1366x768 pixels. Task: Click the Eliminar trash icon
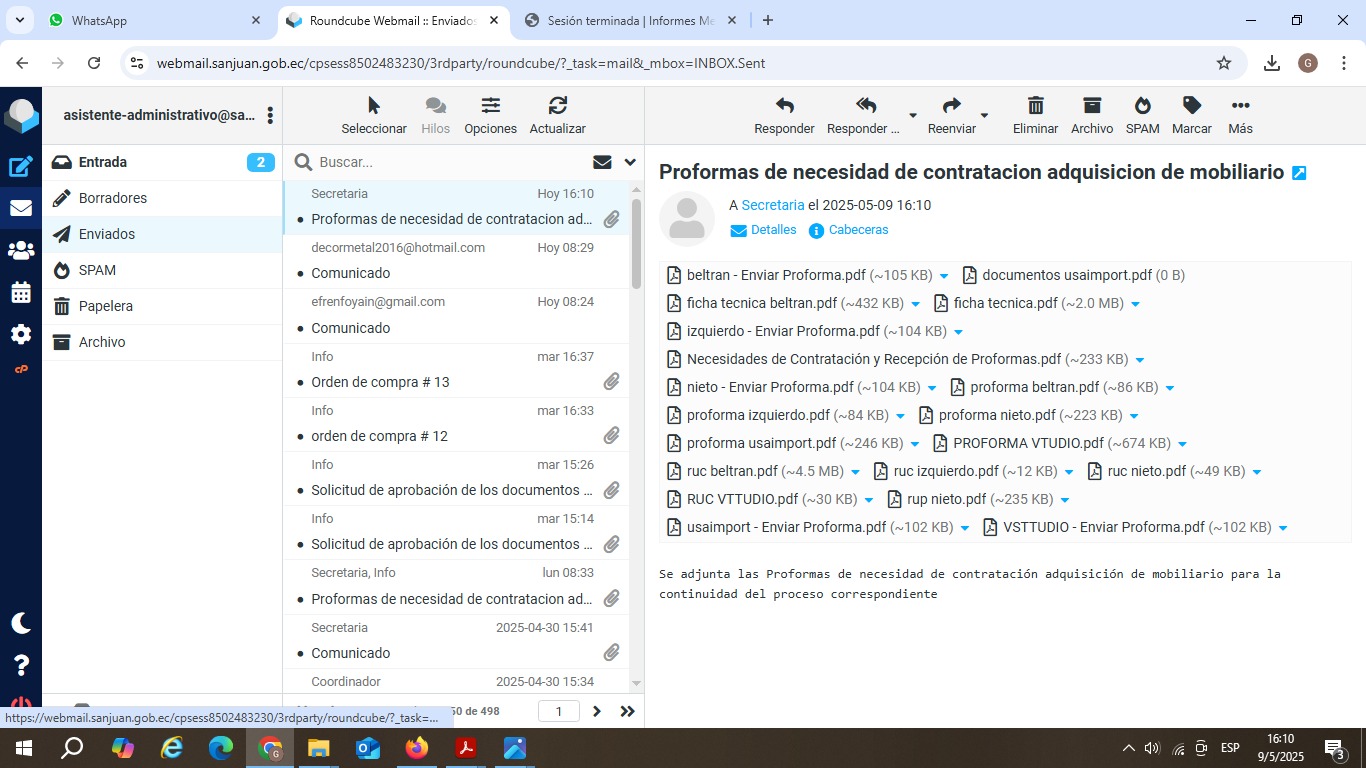(1035, 106)
